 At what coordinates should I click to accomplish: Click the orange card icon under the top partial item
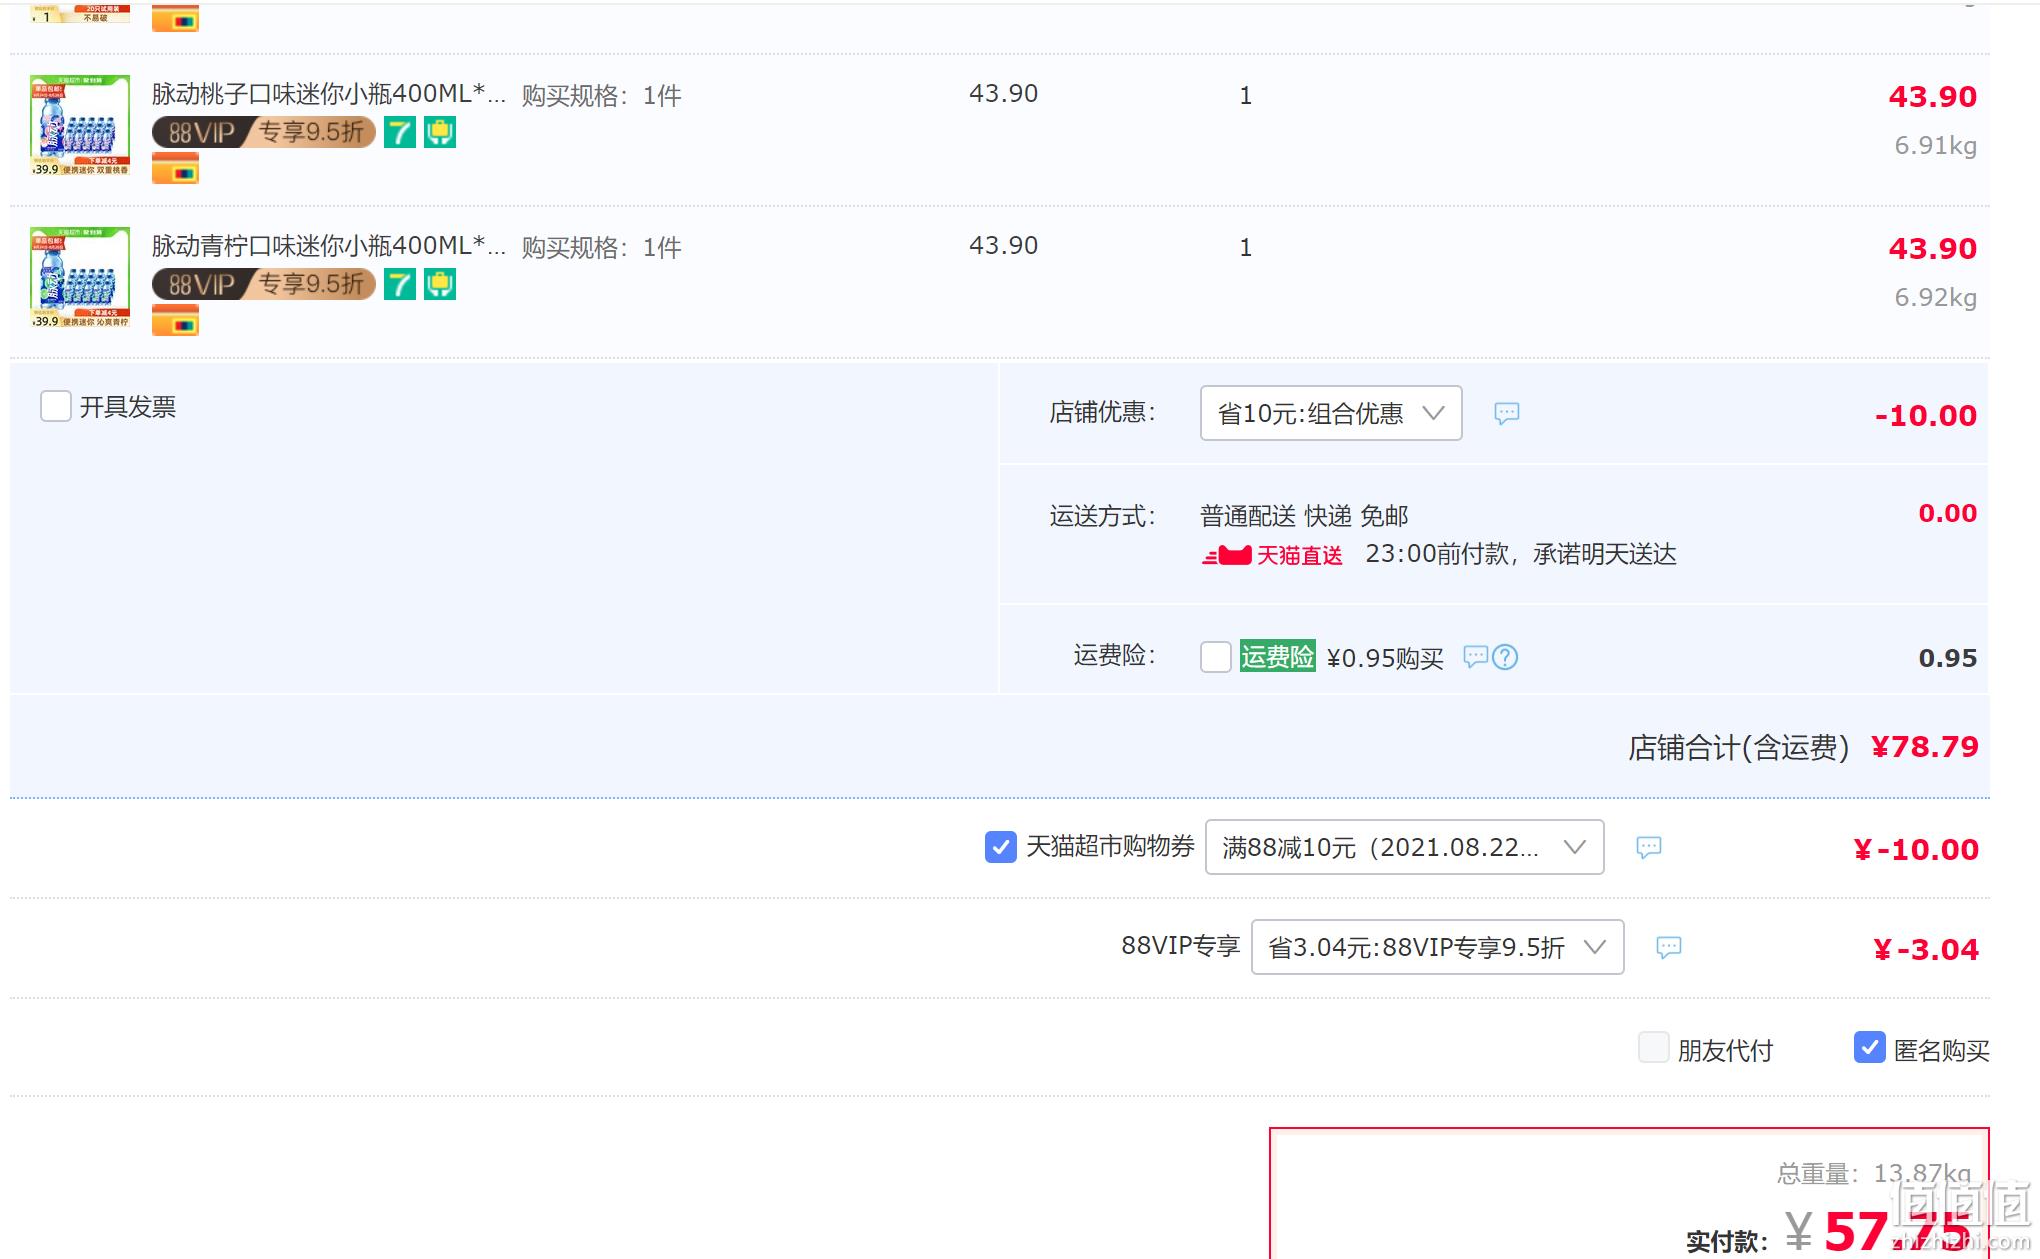[175, 18]
